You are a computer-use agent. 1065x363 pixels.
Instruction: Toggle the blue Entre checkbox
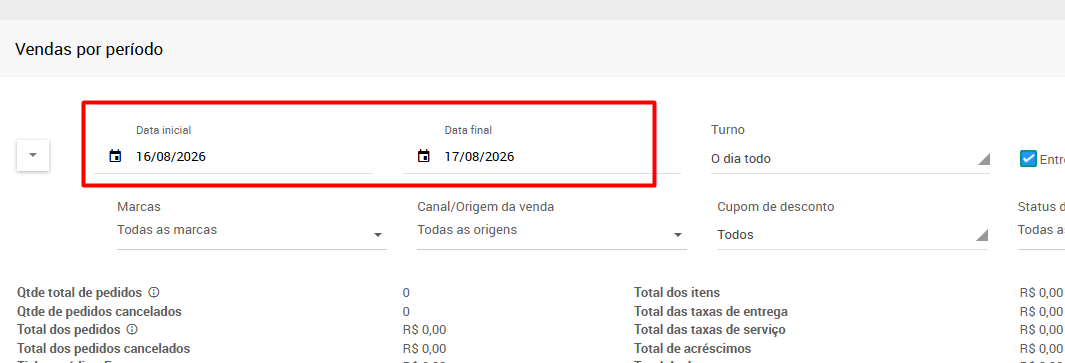pyautogui.click(x=1028, y=158)
